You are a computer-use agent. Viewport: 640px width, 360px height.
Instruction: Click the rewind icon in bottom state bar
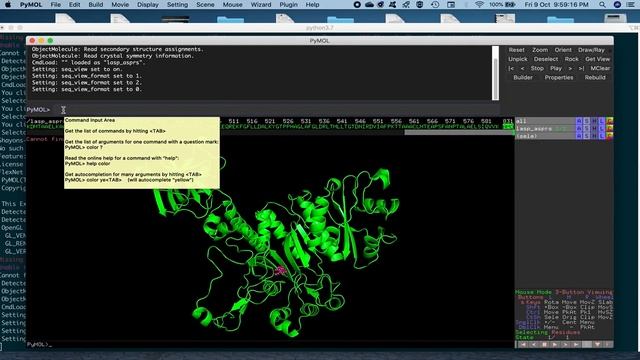523,344
